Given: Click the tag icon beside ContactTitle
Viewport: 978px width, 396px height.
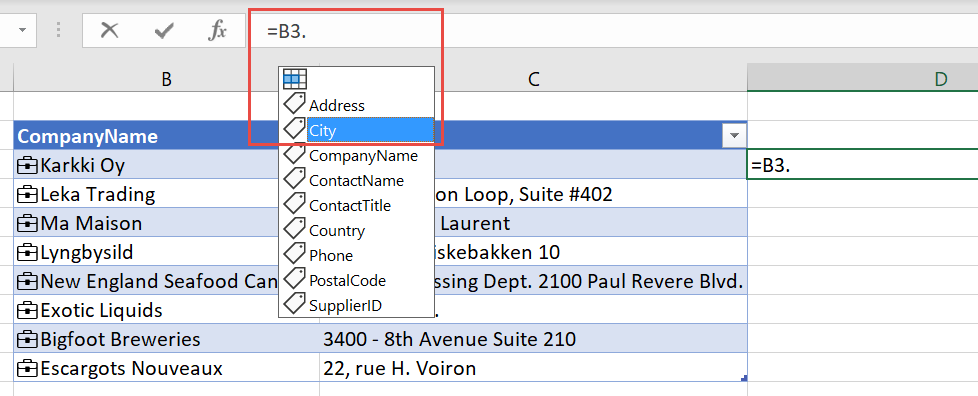Looking at the screenshot, I should [294, 203].
